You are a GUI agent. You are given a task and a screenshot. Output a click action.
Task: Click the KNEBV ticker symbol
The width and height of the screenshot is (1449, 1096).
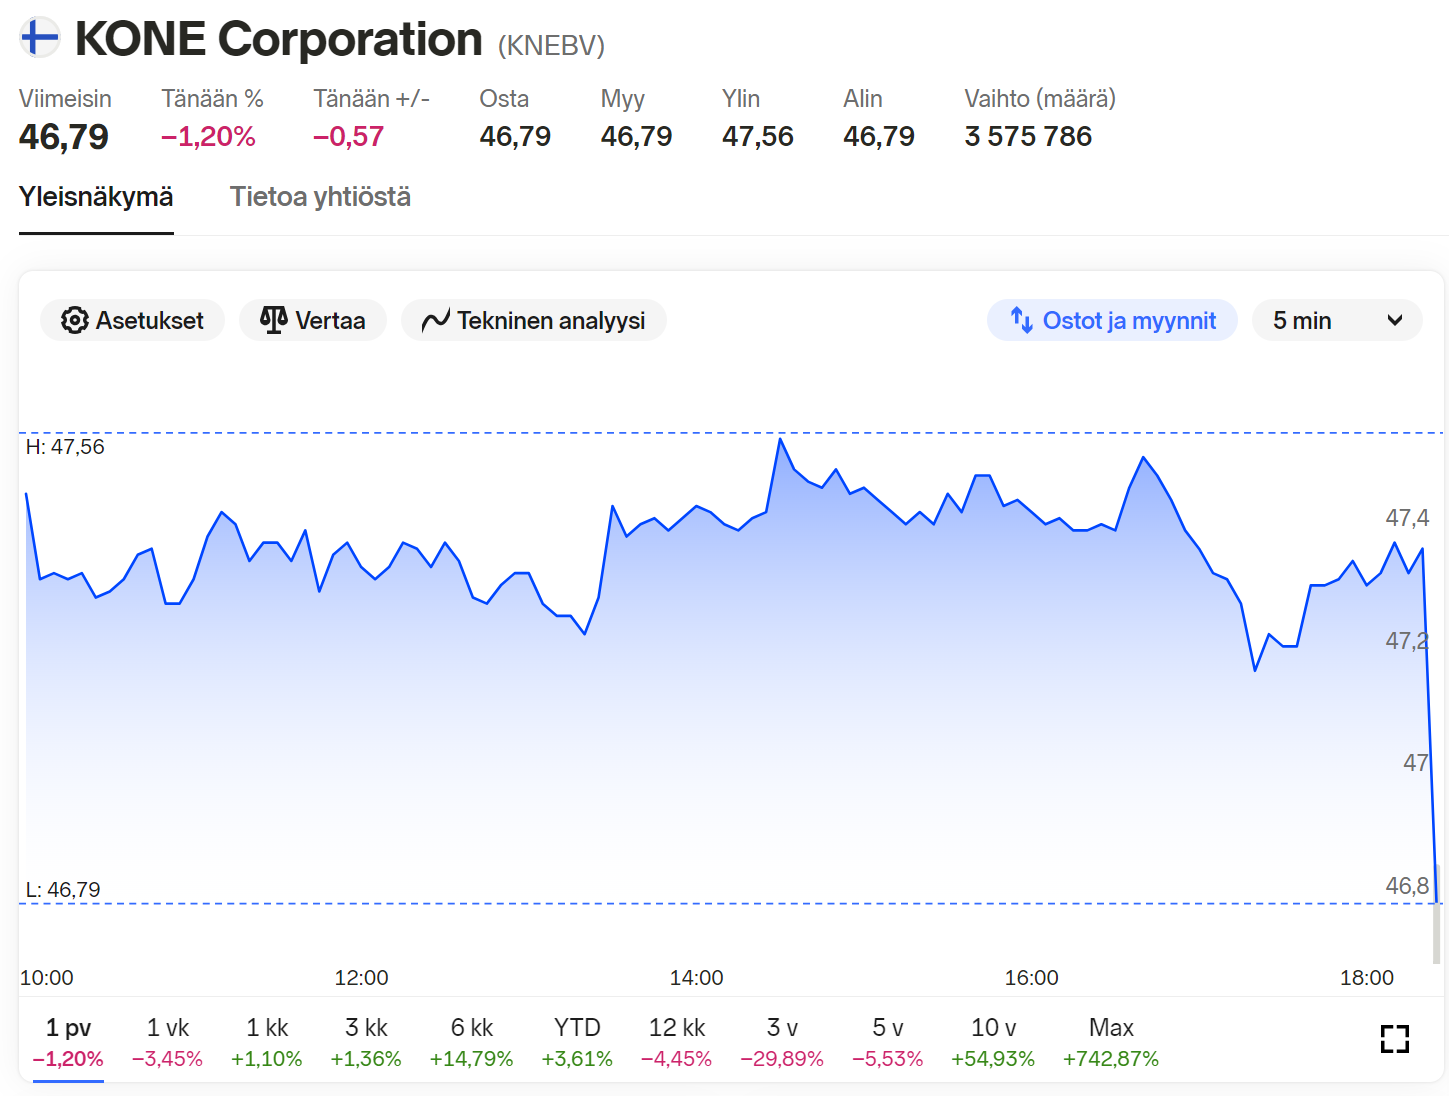(x=551, y=46)
